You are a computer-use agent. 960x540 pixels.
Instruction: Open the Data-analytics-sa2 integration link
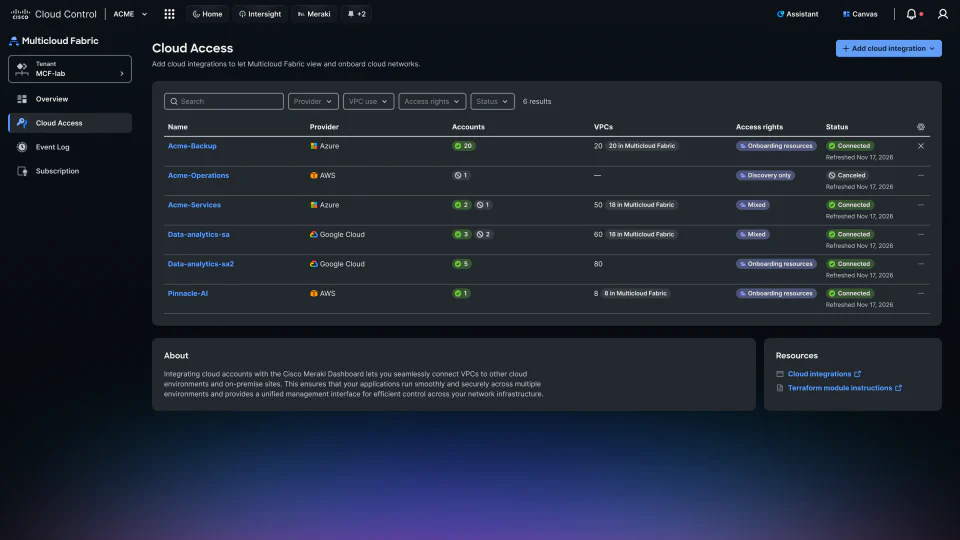(x=201, y=264)
